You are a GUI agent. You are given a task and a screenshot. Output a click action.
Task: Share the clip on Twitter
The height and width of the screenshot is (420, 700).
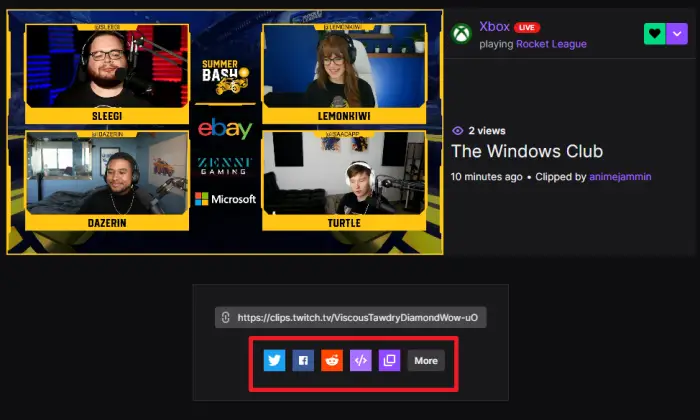click(274, 360)
